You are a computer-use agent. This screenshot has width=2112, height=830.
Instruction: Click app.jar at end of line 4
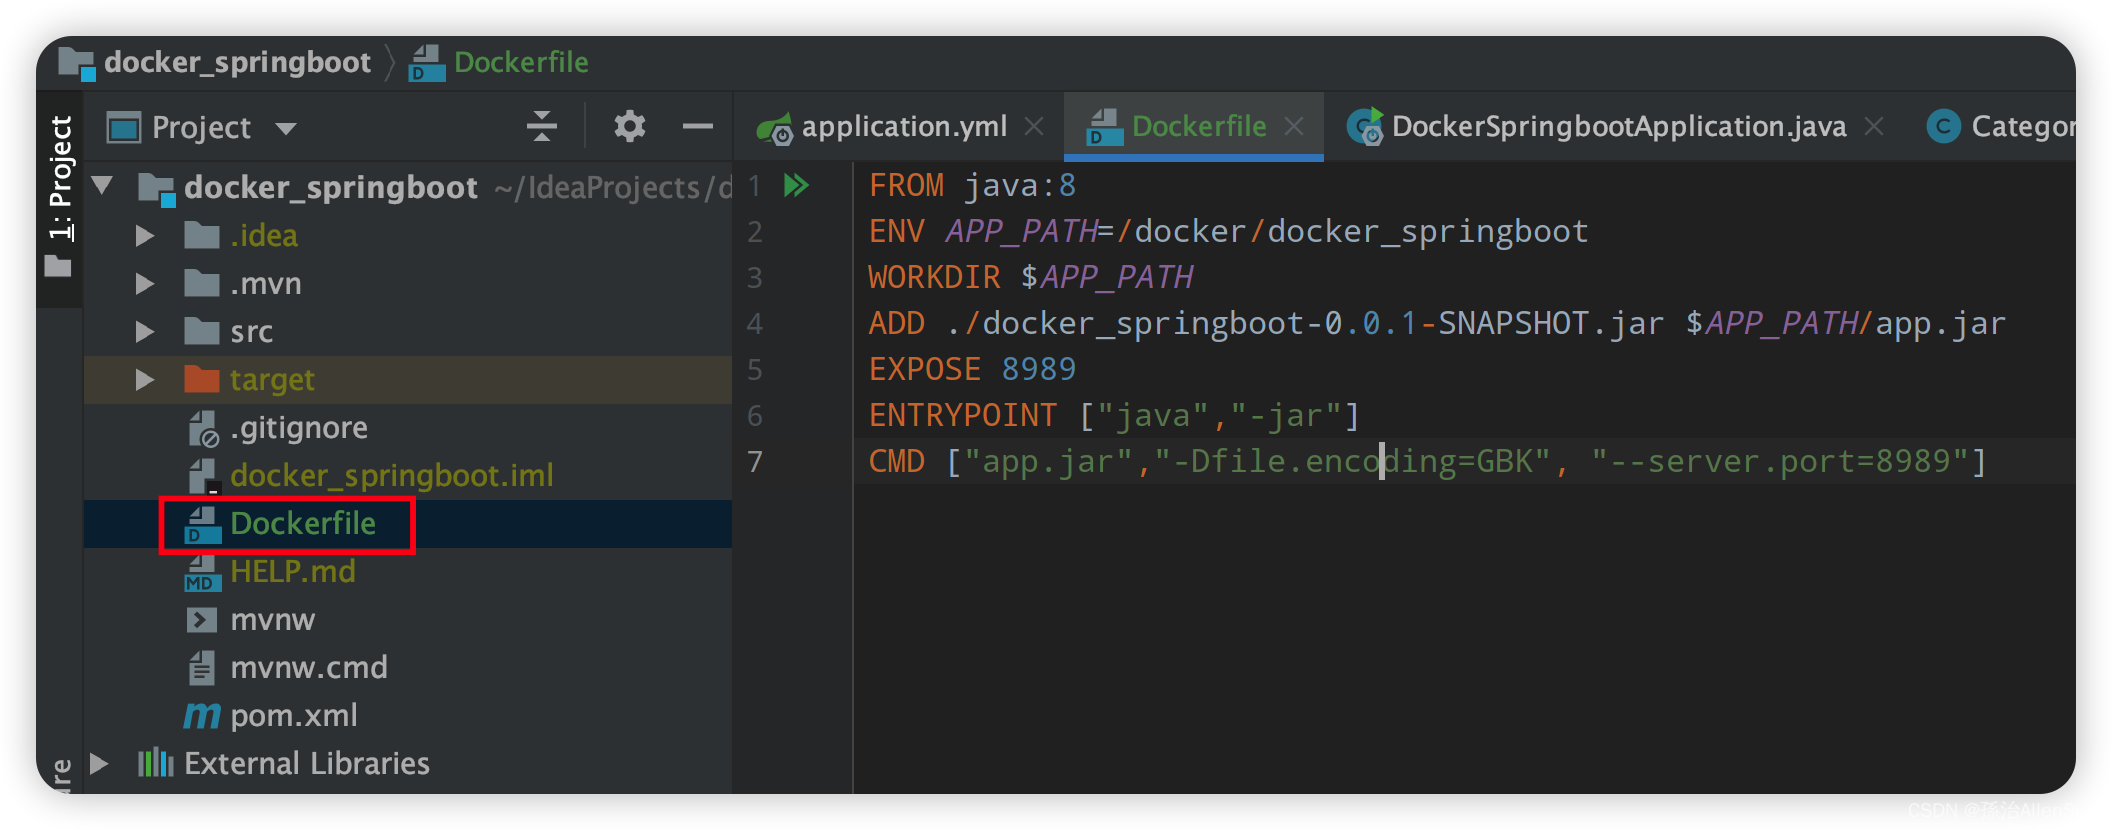point(1940,323)
